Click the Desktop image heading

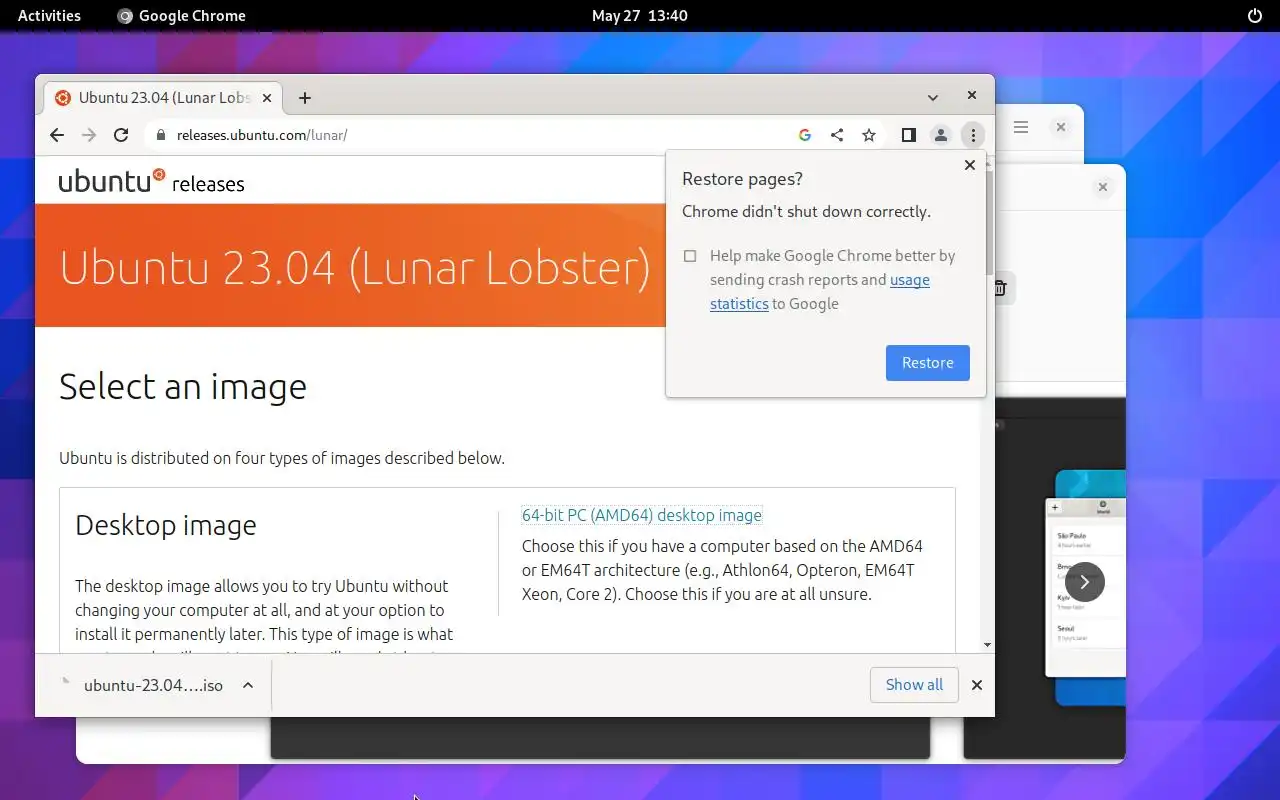166,525
